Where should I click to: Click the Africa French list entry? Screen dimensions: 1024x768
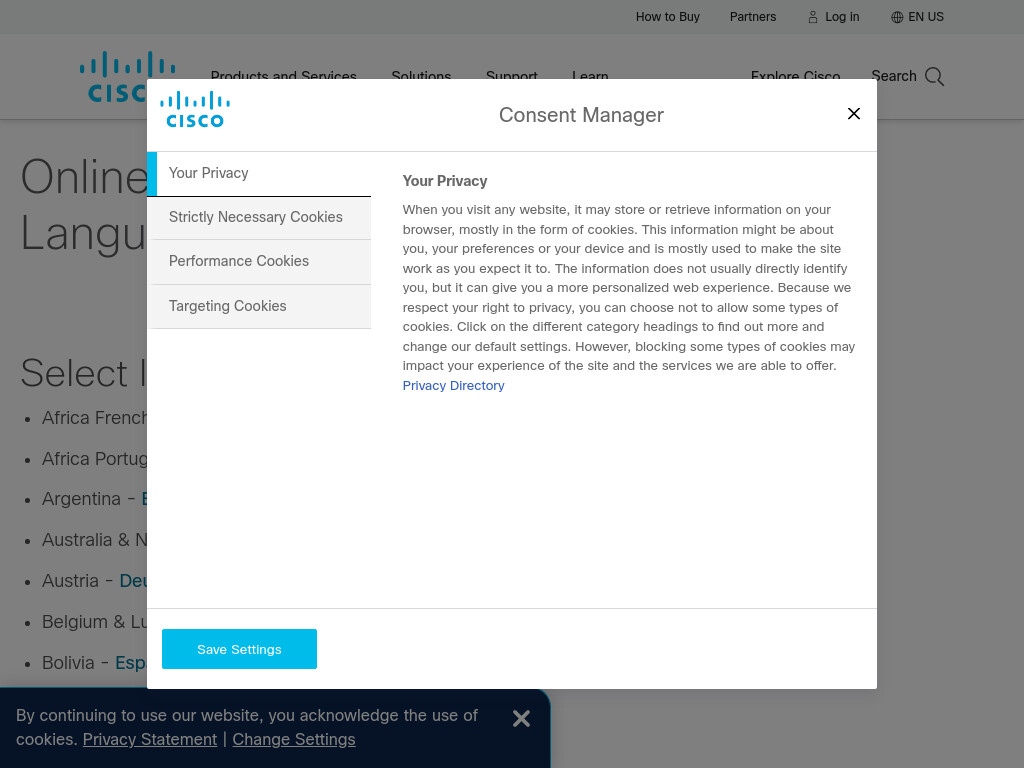[95, 418]
